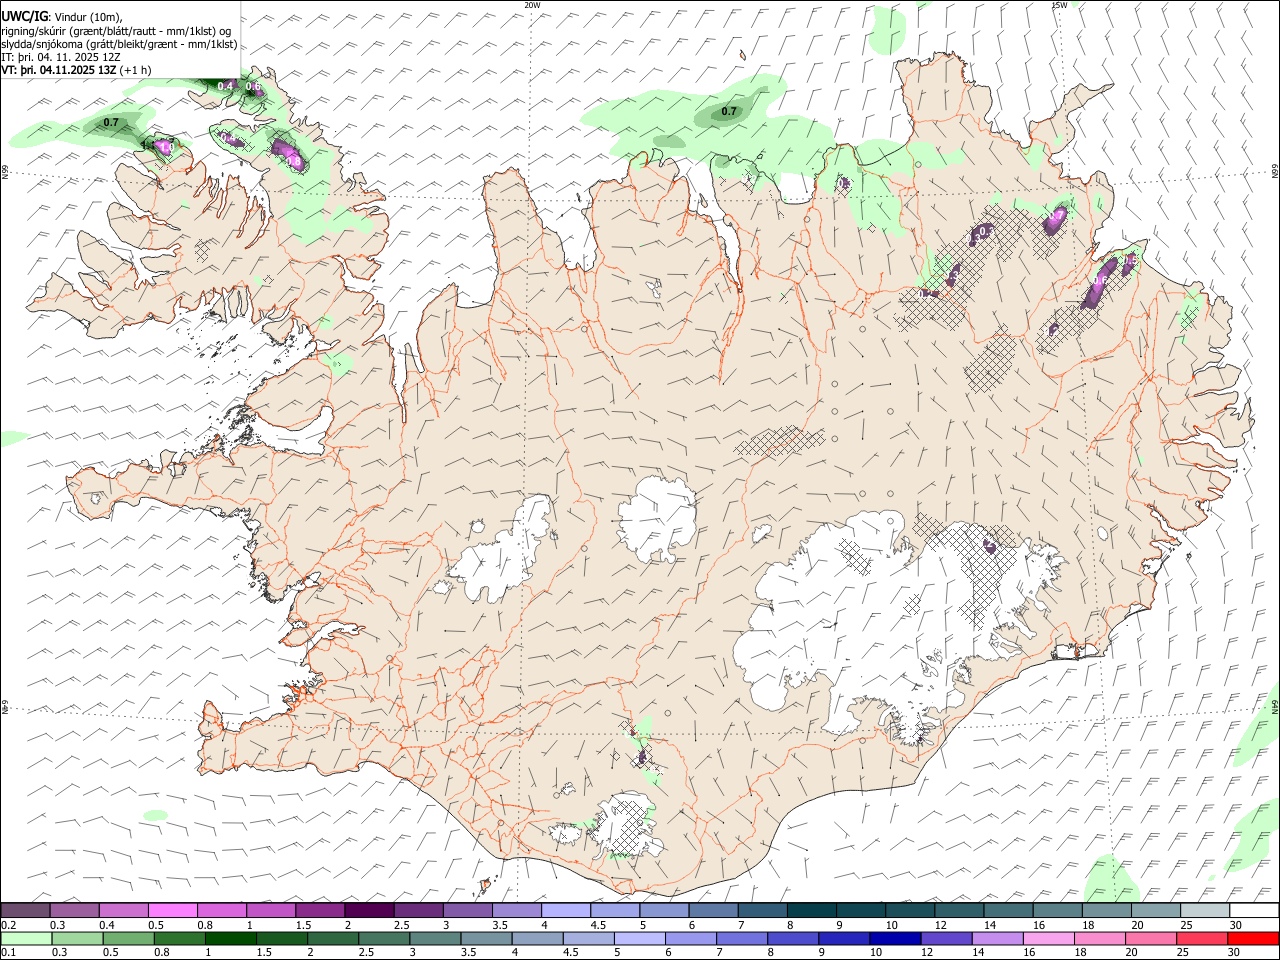
Task: Click the "20W" longitude label at the top
Action: (533, 5)
